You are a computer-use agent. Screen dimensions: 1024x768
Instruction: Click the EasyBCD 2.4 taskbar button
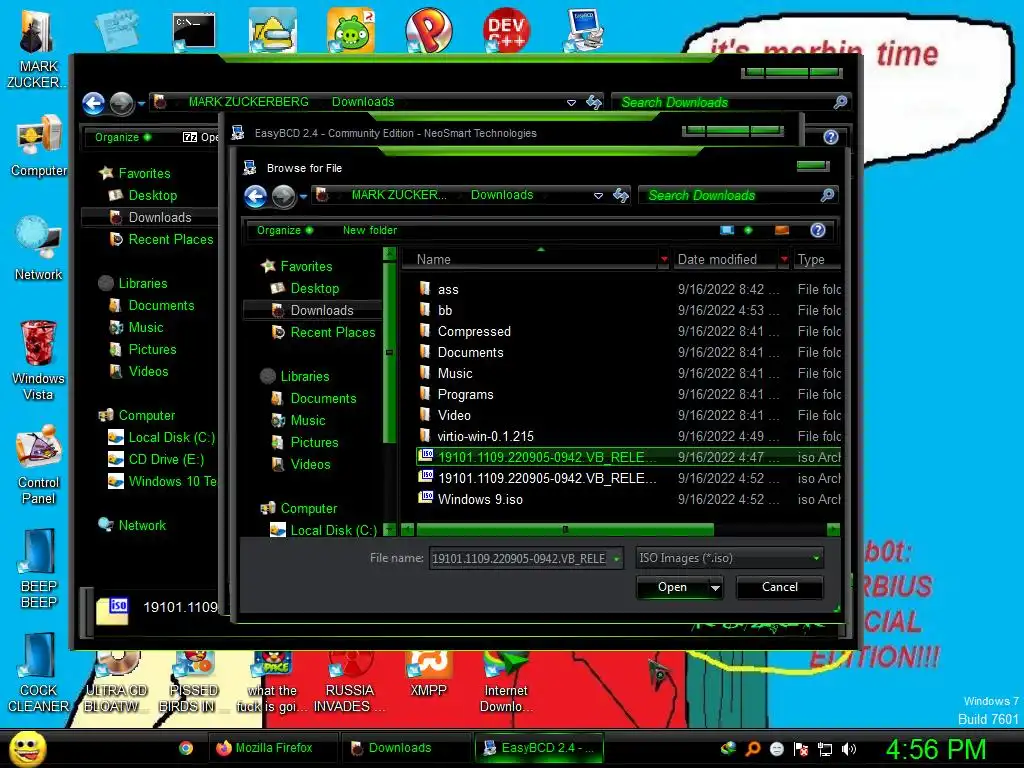tap(539, 748)
